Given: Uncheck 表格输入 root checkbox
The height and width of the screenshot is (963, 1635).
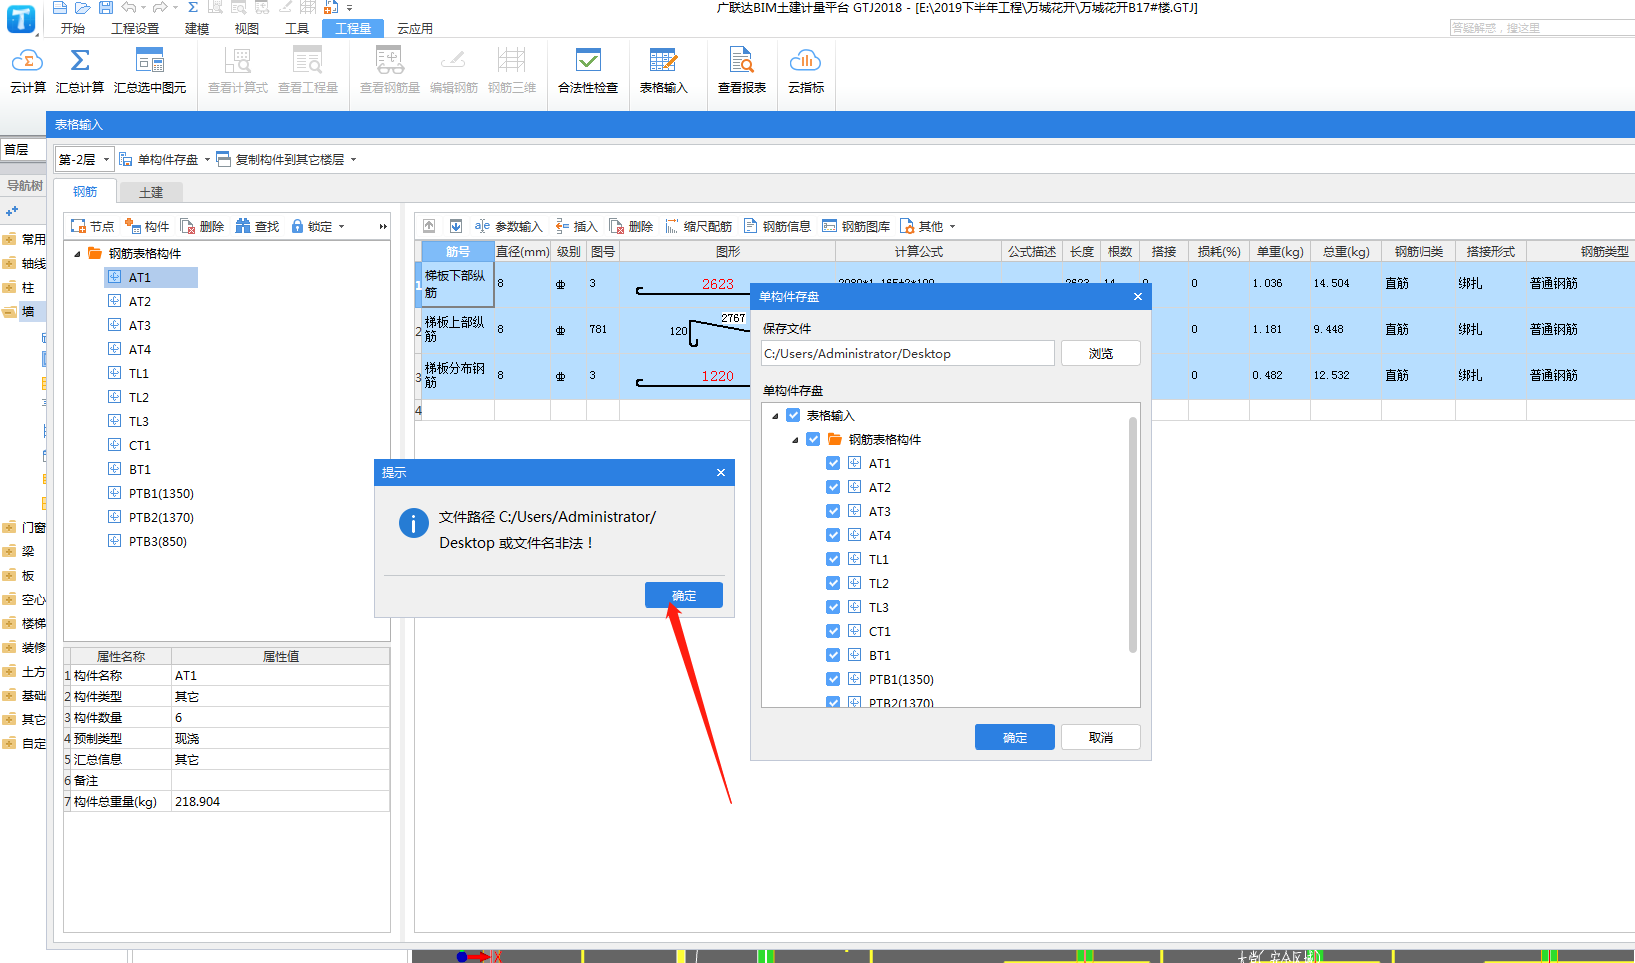Looking at the screenshot, I should tap(793, 415).
